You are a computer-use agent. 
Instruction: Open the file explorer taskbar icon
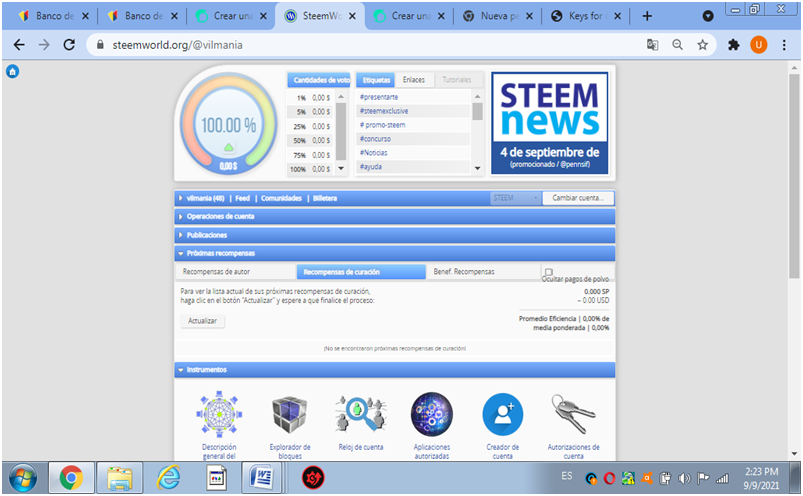click(x=119, y=478)
